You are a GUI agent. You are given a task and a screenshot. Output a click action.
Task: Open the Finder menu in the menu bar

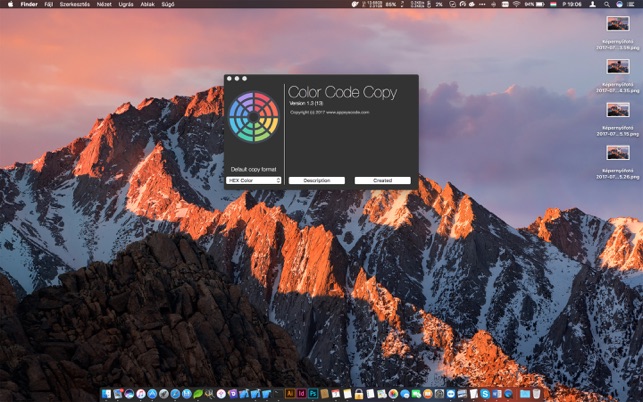[x=29, y=4]
